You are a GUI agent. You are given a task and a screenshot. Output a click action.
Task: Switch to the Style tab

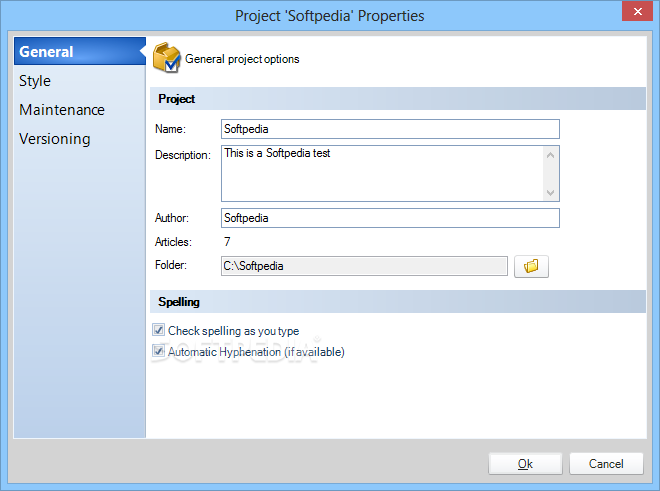click(x=80, y=80)
